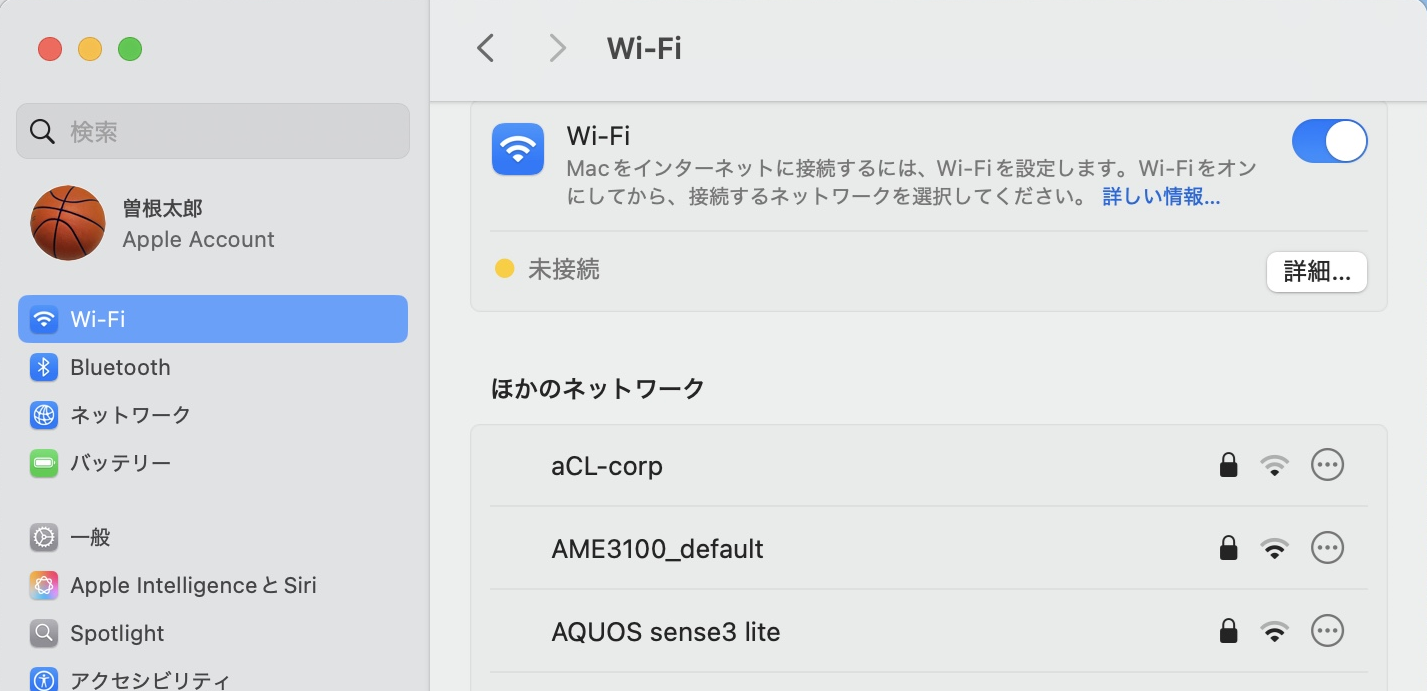Viewport: 1427px width, 691px height.
Task: Go back using the left chevron
Action: (x=486, y=48)
